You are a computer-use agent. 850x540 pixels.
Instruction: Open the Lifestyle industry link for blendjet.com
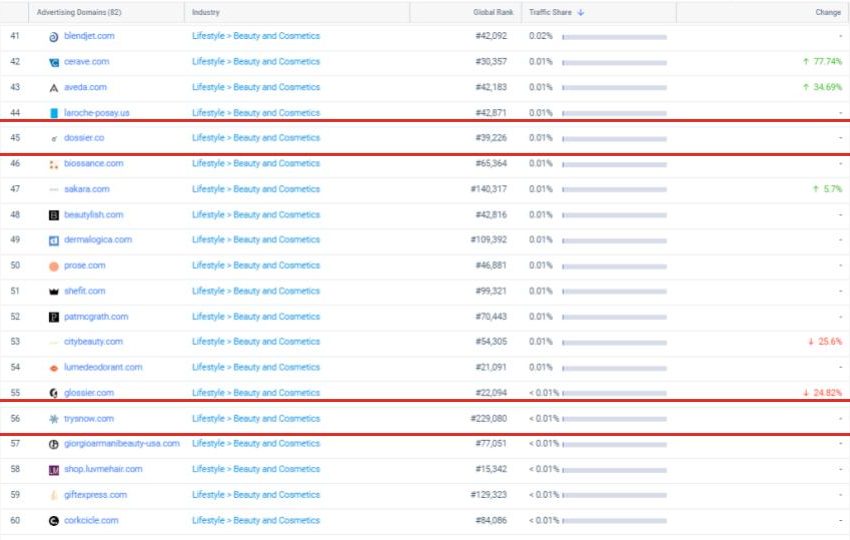[208, 36]
